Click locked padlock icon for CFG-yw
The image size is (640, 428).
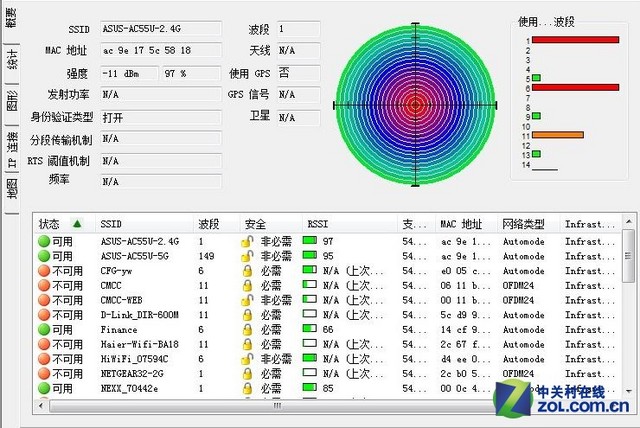tap(247, 271)
